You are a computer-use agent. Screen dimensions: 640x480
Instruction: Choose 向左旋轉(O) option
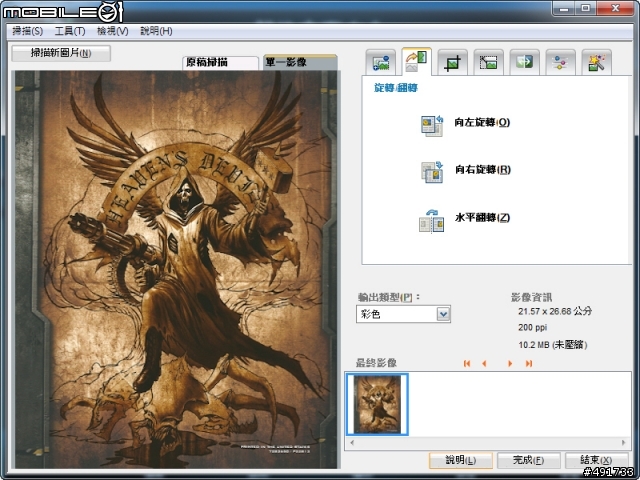point(482,122)
